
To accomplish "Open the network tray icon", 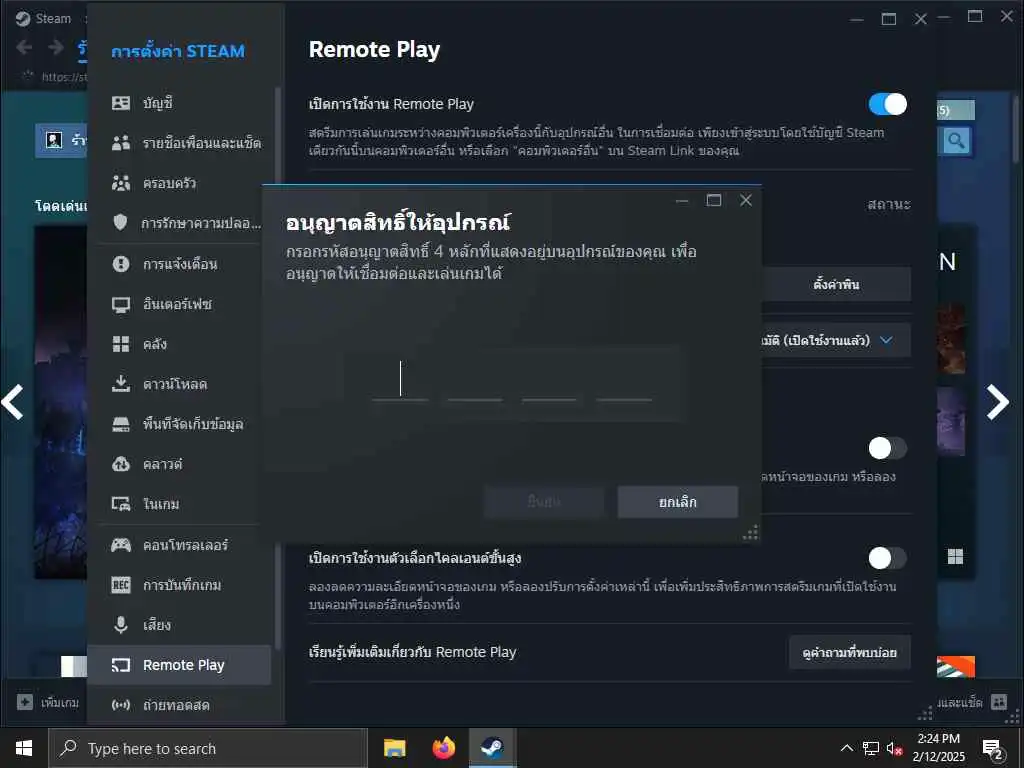I will point(871,748).
